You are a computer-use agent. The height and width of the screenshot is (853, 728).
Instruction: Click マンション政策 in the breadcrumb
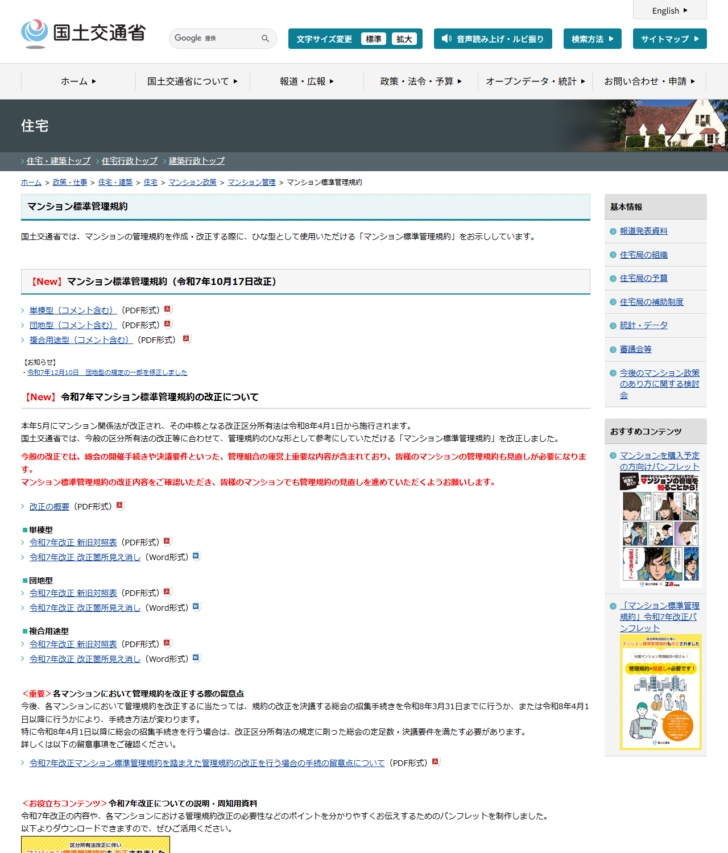pos(193,182)
